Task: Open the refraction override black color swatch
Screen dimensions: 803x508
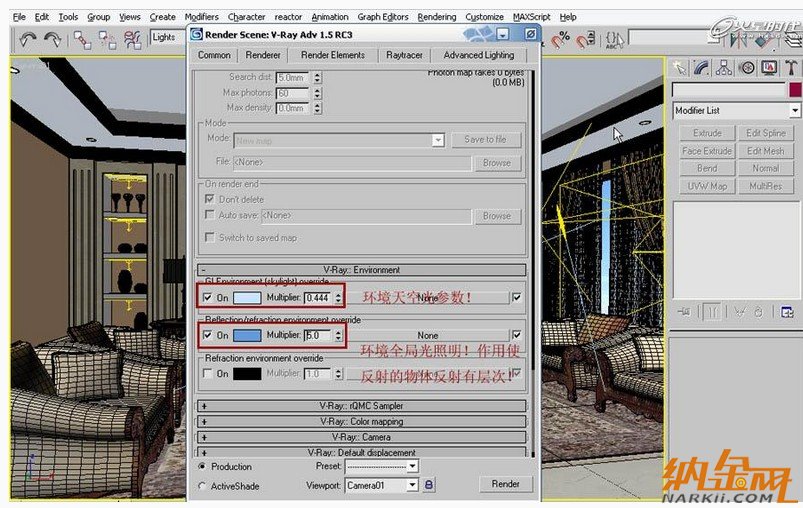Action: 247,374
